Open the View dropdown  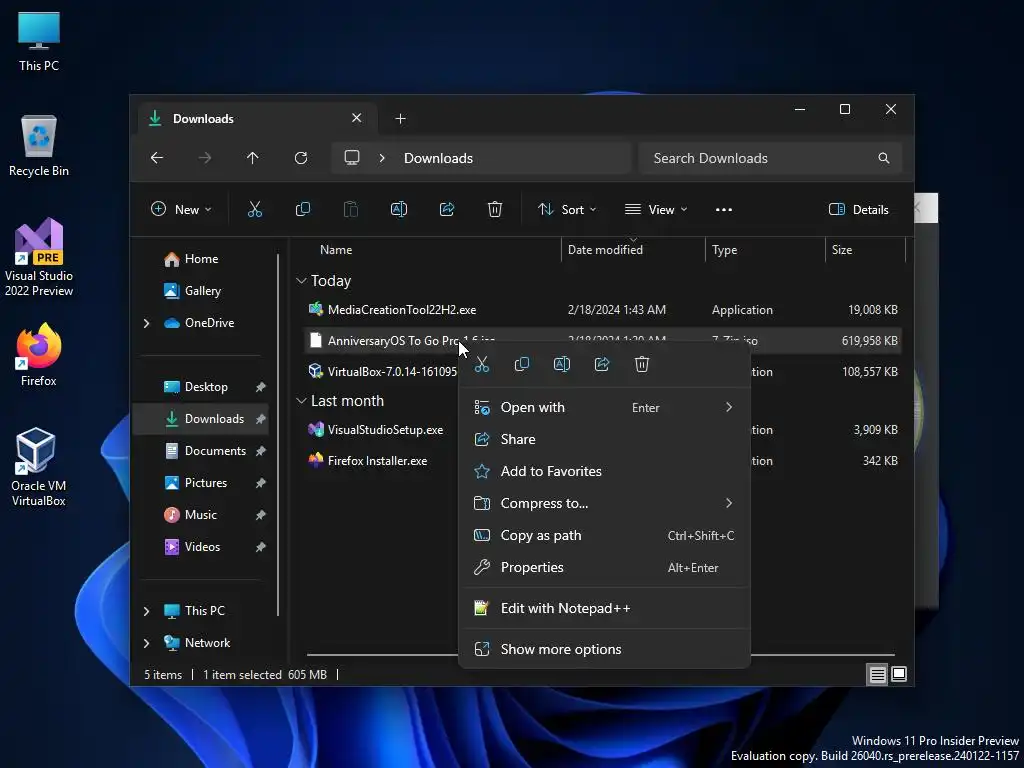656,210
